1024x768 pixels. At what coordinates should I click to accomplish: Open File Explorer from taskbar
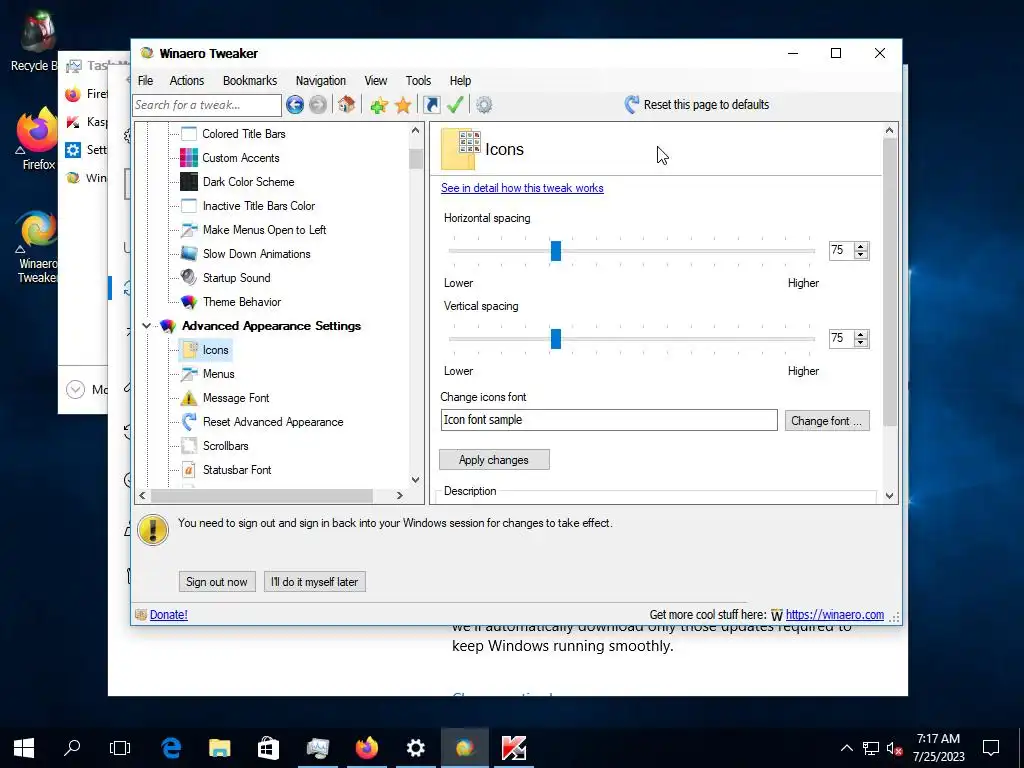pyautogui.click(x=220, y=748)
